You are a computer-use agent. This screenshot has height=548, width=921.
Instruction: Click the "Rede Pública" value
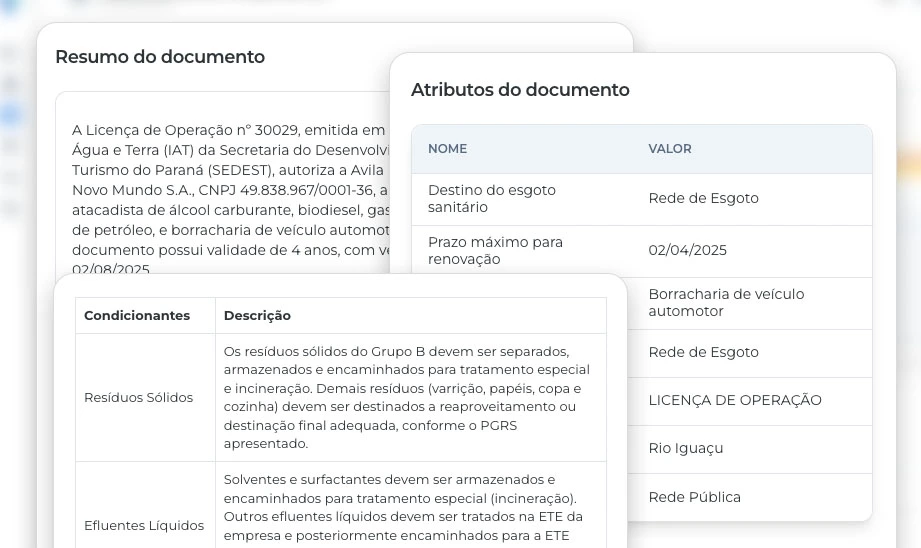[x=694, y=497]
